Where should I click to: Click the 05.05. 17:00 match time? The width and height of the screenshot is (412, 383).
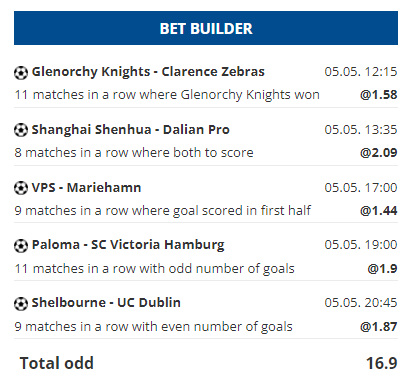click(x=361, y=188)
